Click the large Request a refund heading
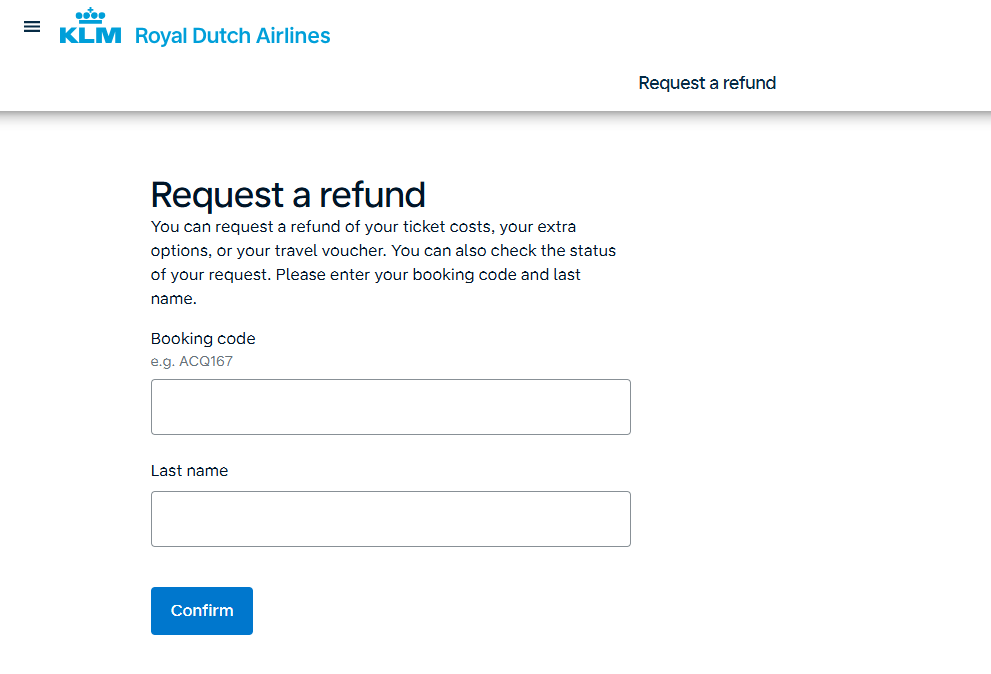 288,194
